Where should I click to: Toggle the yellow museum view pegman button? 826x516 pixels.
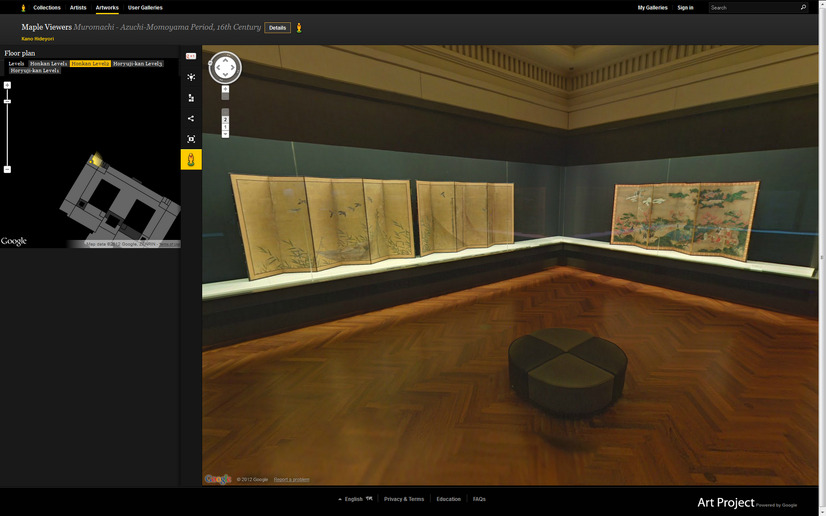pyautogui.click(x=191, y=160)
